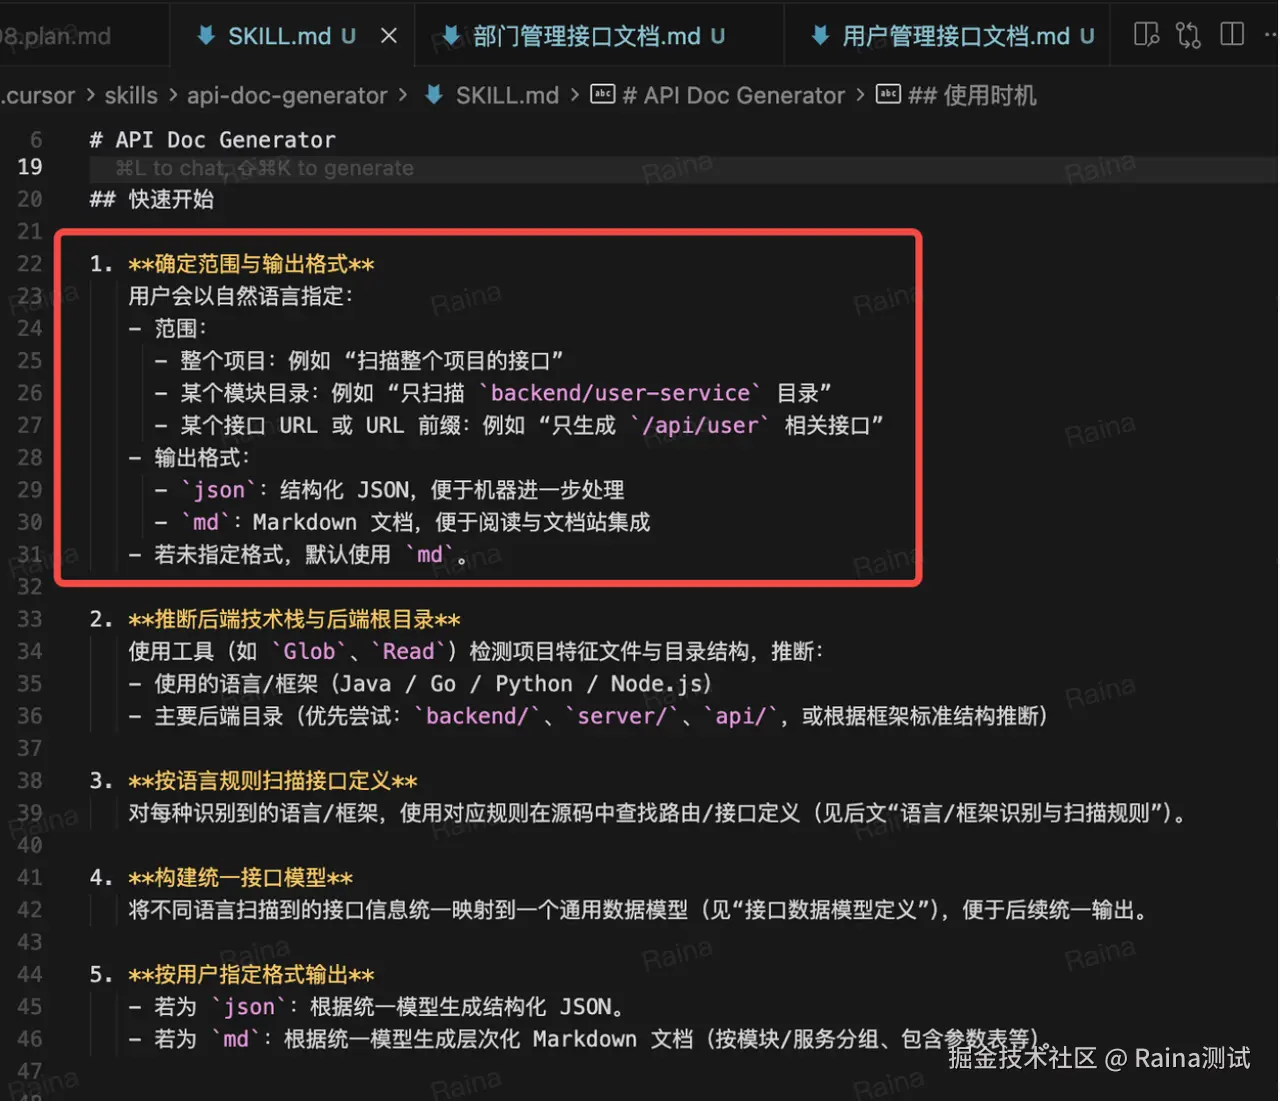The image size is (1280, 1101).
Task: Click the markdown file icon on SKILL.md tab
Action: pos(206,36)
